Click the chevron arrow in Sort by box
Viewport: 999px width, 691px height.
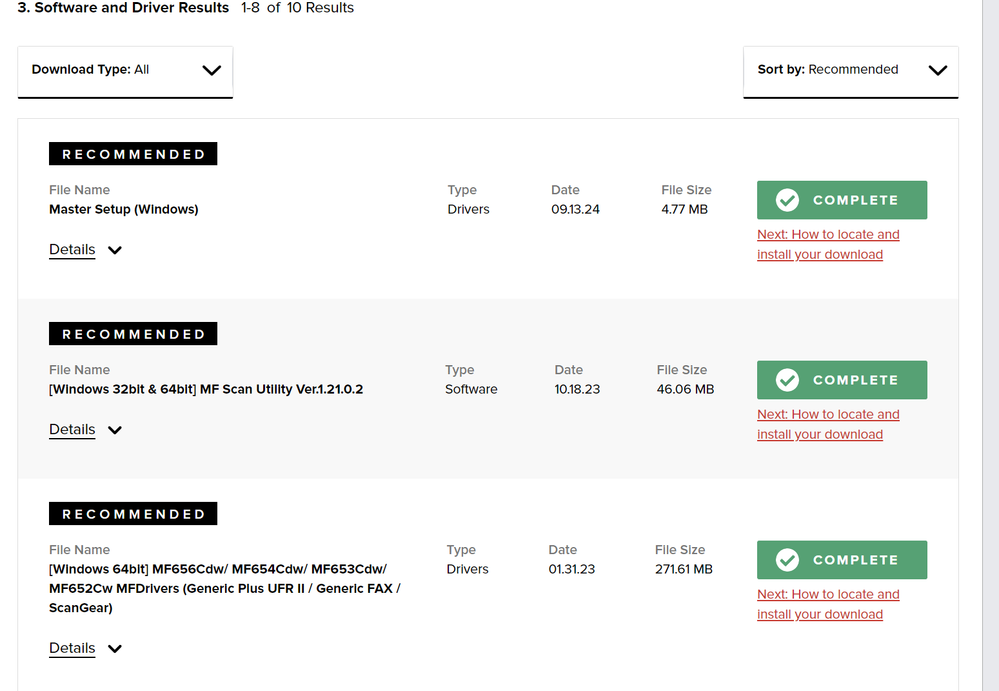[937, 70]
